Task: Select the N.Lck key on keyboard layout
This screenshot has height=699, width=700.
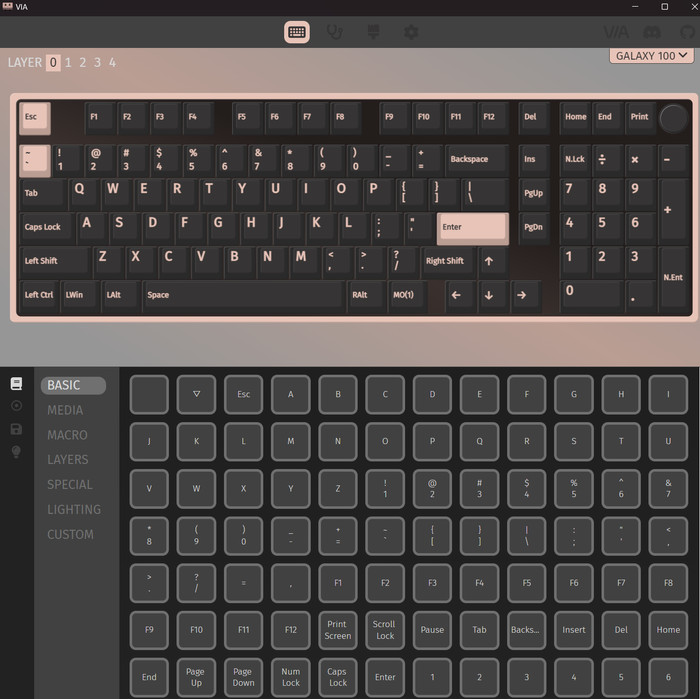Action: [x=575, y=159]
